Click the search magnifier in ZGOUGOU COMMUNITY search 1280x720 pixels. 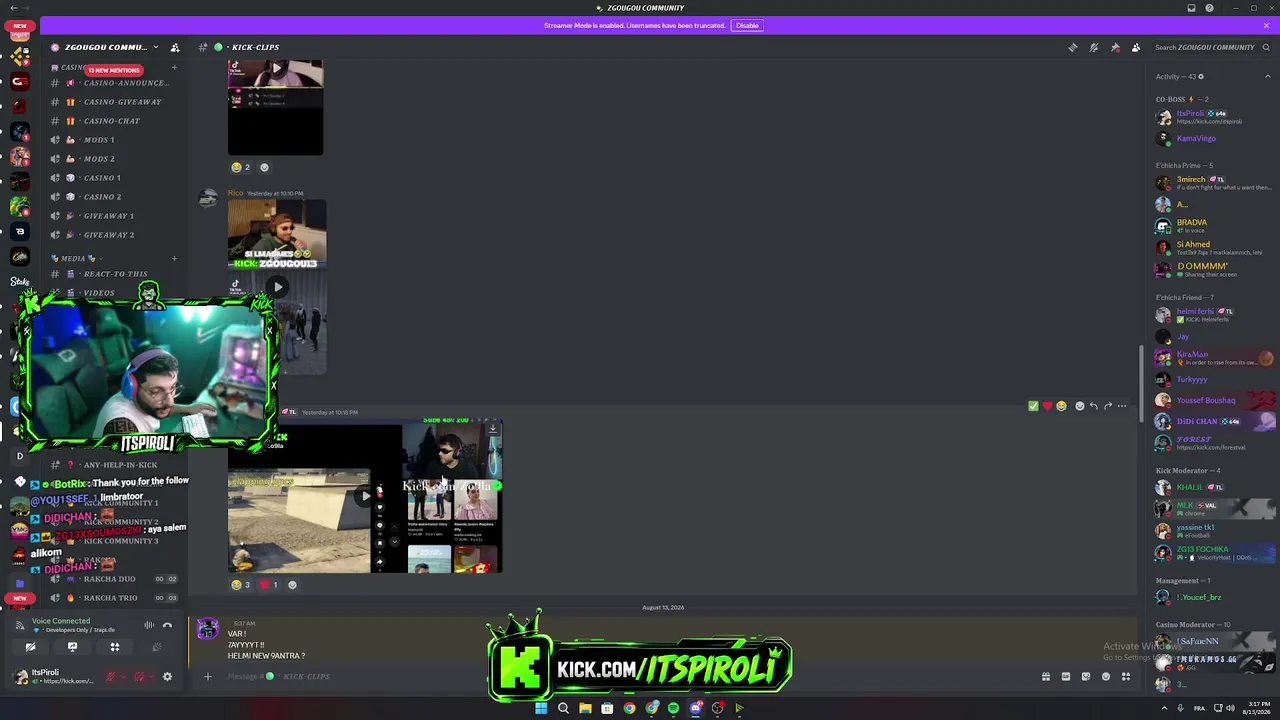click(1266, 47)
